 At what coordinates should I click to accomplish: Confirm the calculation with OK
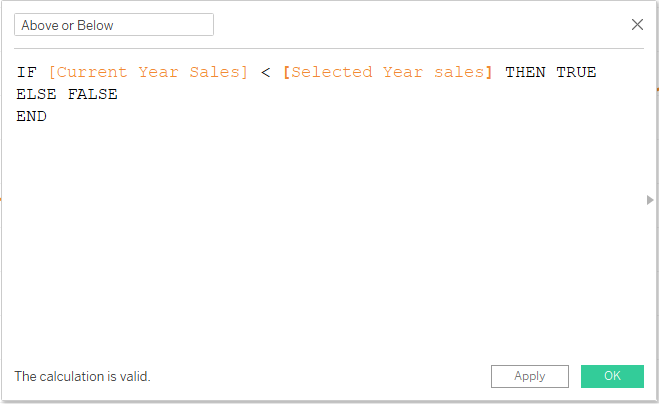pyautogui.click(x=612, y=376)
